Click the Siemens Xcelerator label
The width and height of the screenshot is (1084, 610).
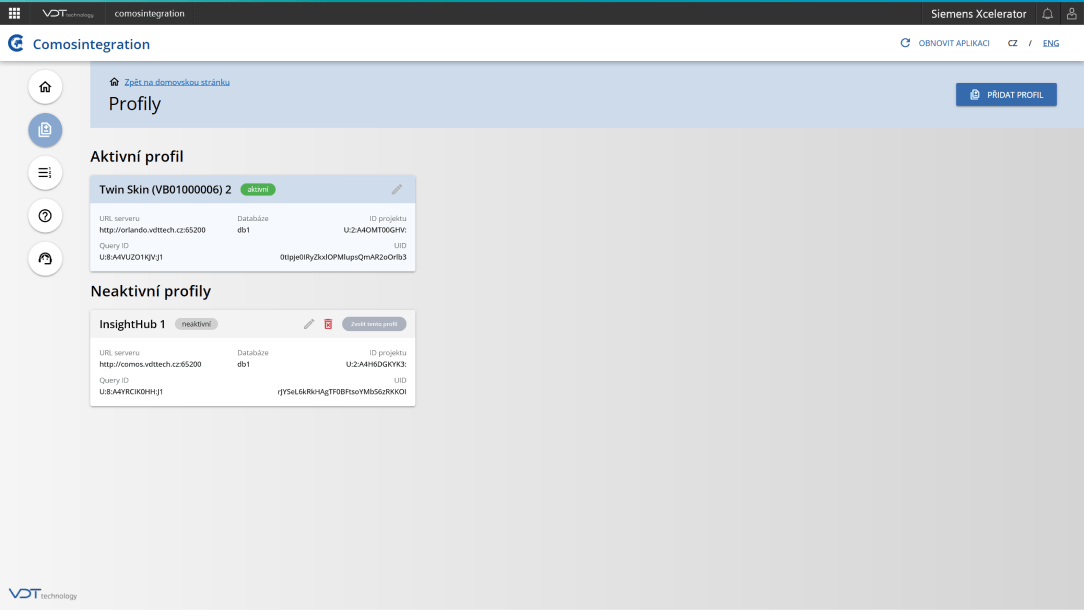click(x=978, y=13)
